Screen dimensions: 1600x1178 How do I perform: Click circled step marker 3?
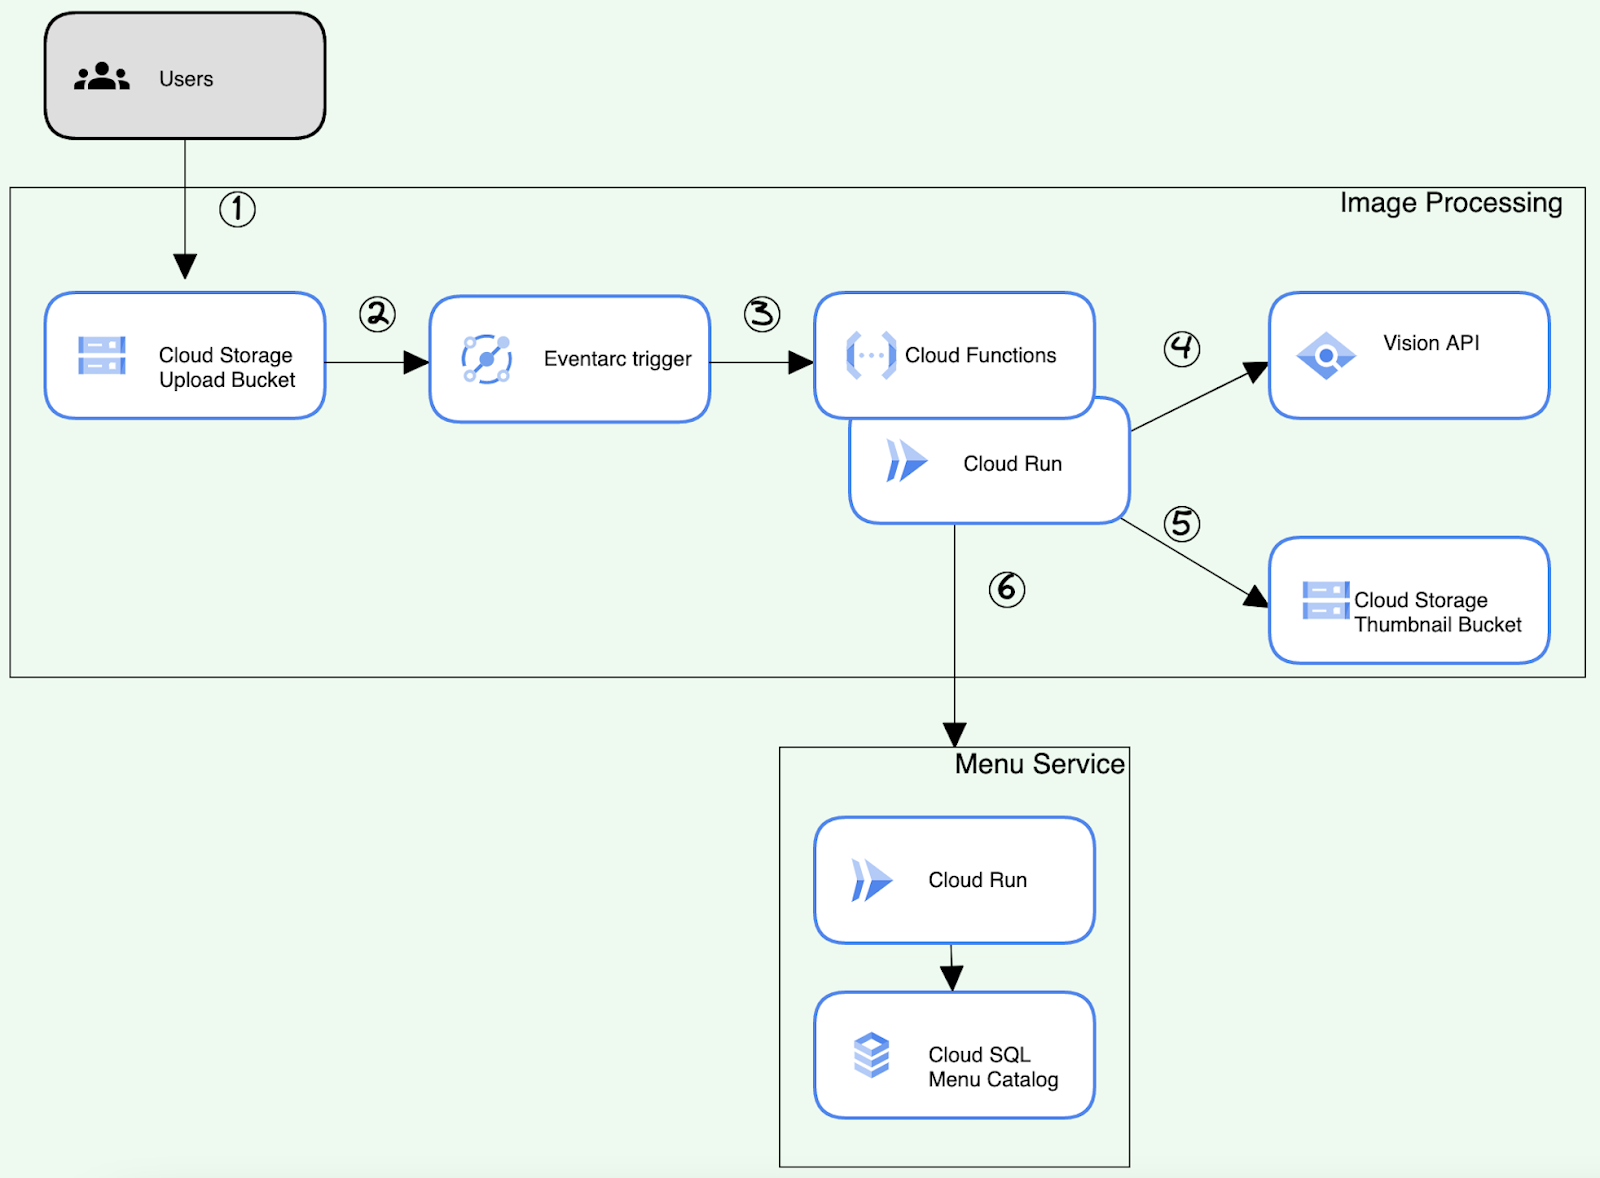(x=761, y=313)
